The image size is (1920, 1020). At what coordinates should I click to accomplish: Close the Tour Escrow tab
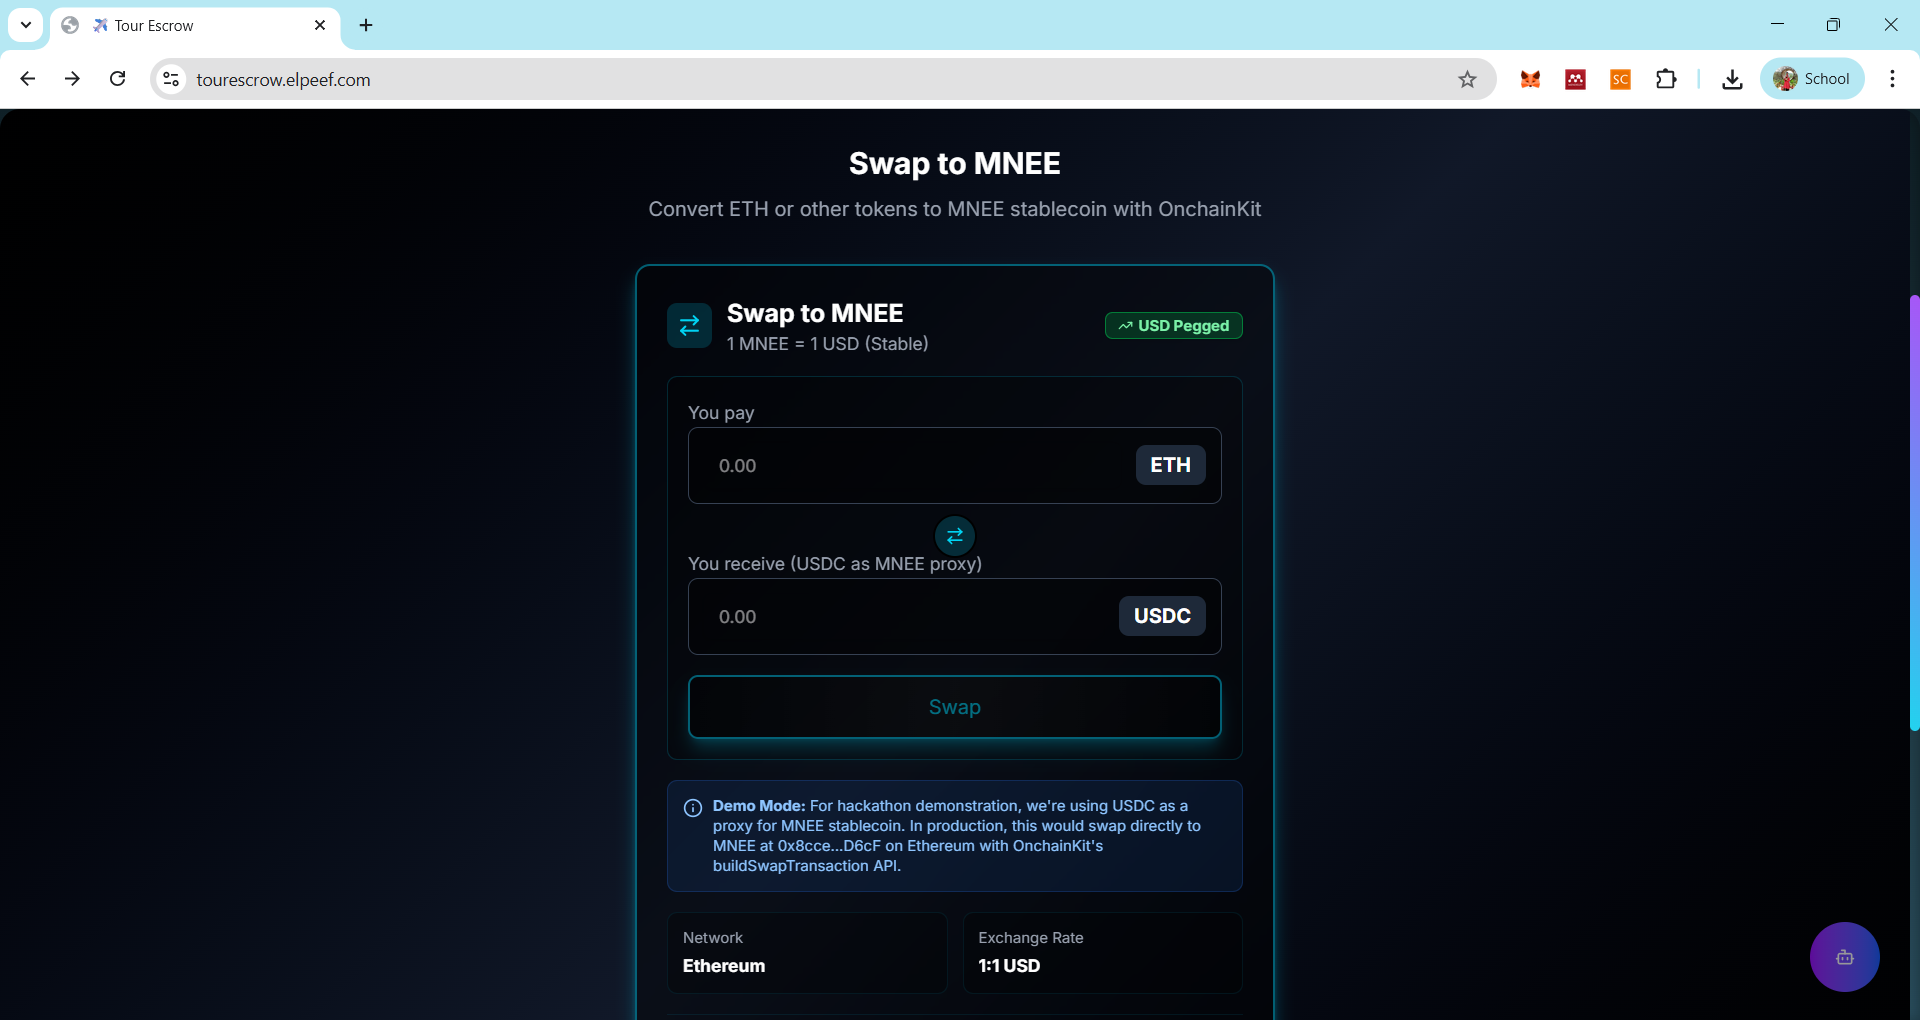click(320, 25)
